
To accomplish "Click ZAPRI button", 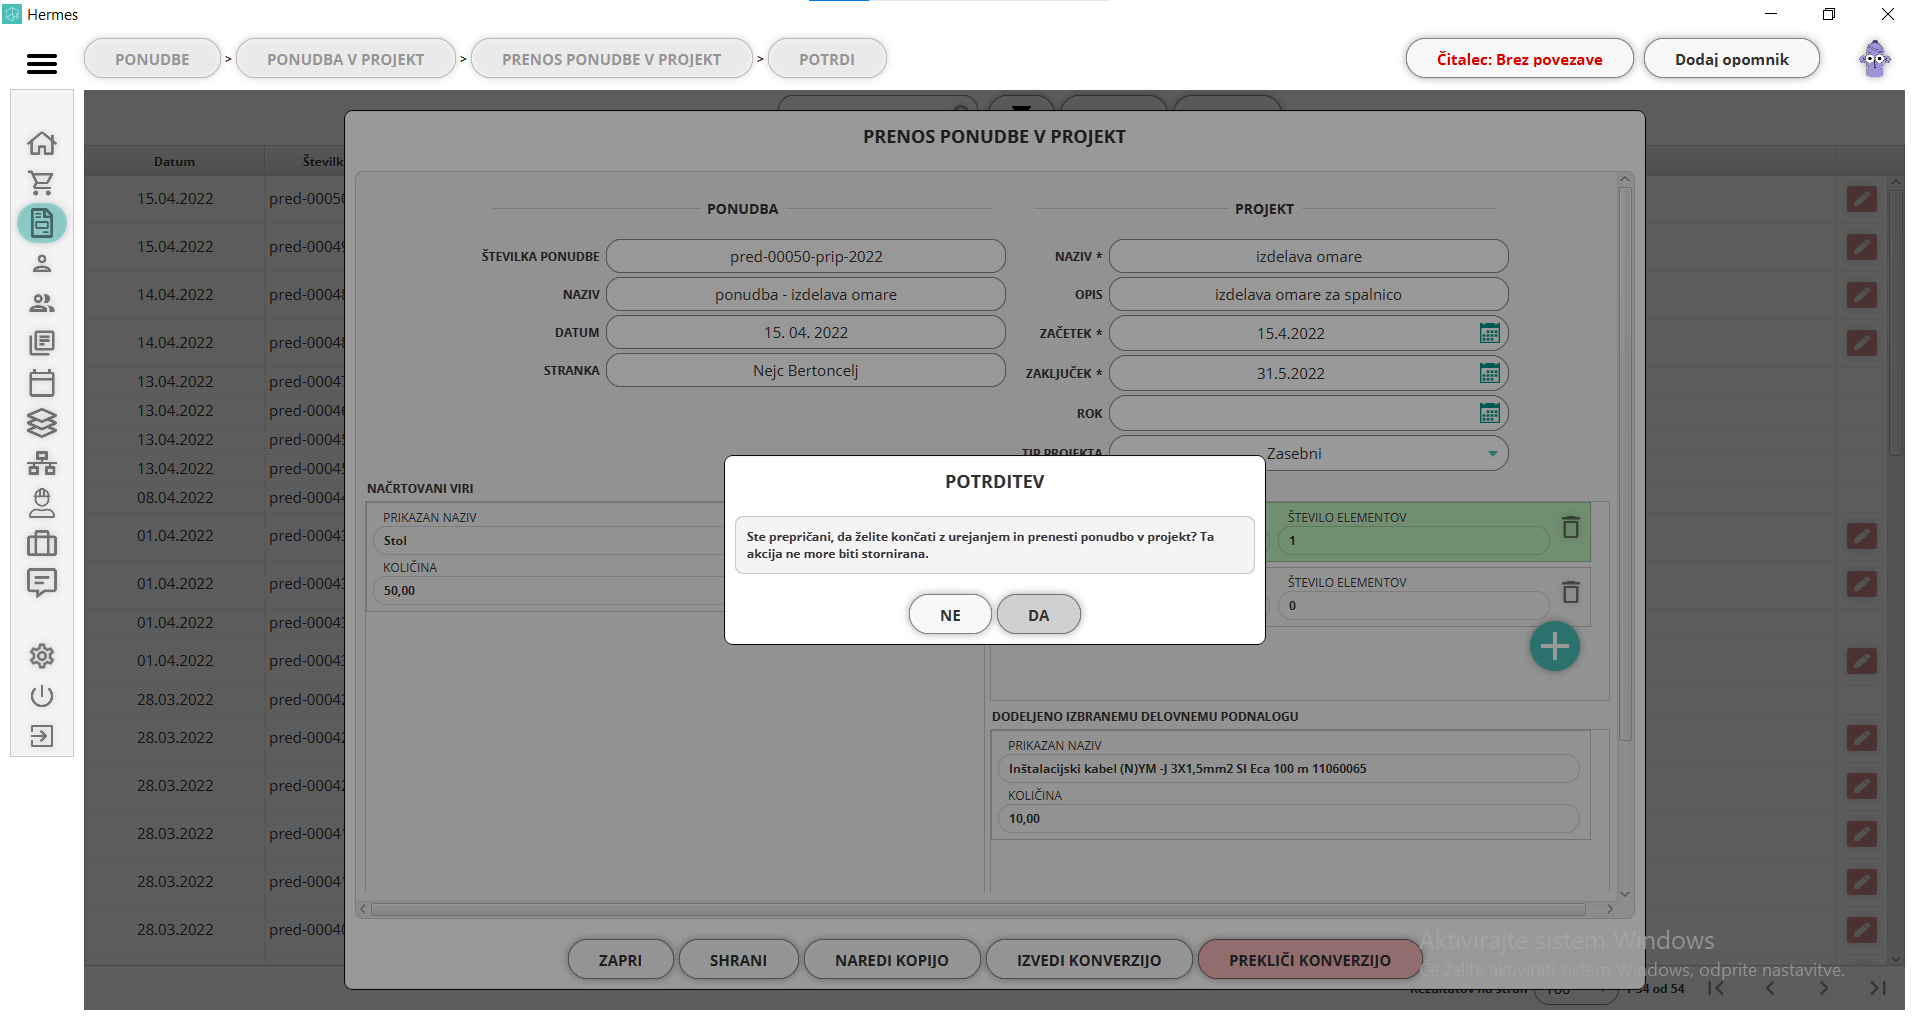I will click(x=620, y=960).
